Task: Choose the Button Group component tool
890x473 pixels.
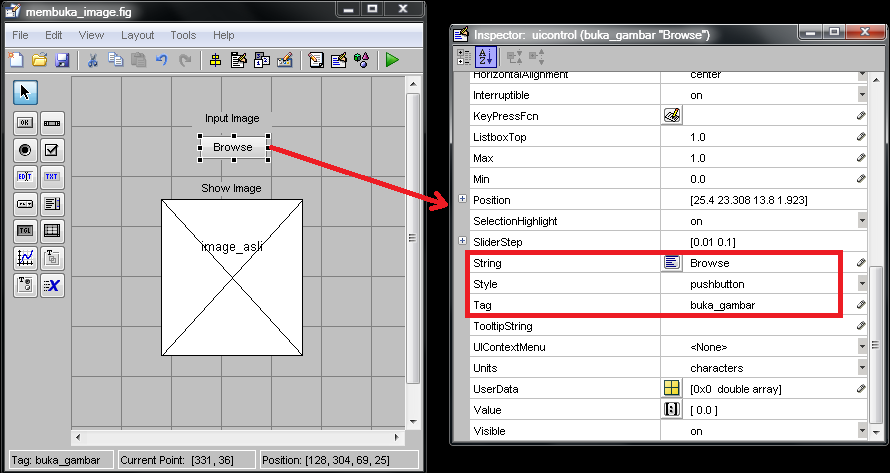Action: [25, 285]
